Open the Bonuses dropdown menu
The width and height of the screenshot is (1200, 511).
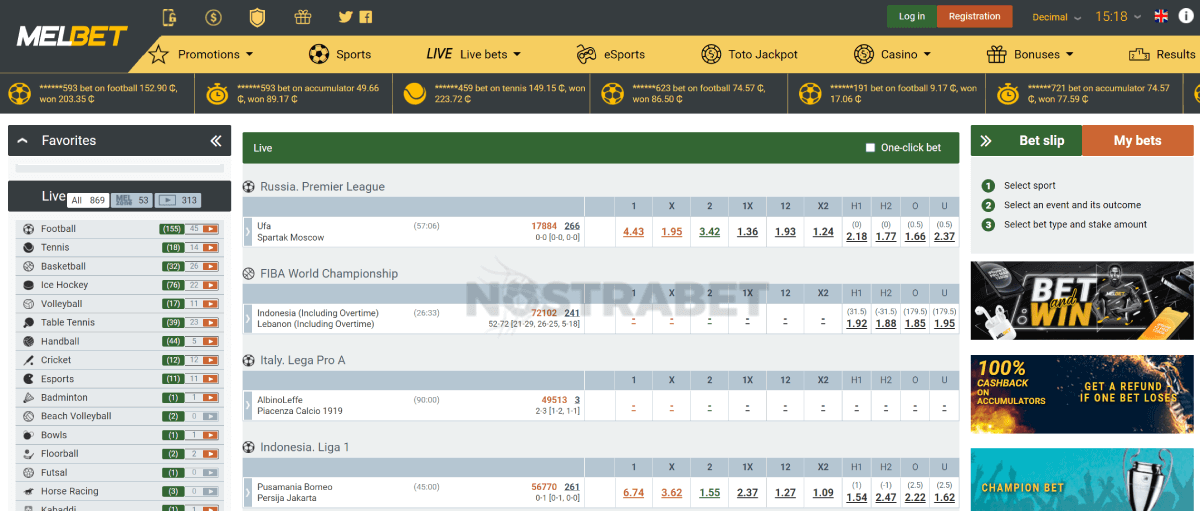(1030, 54)
